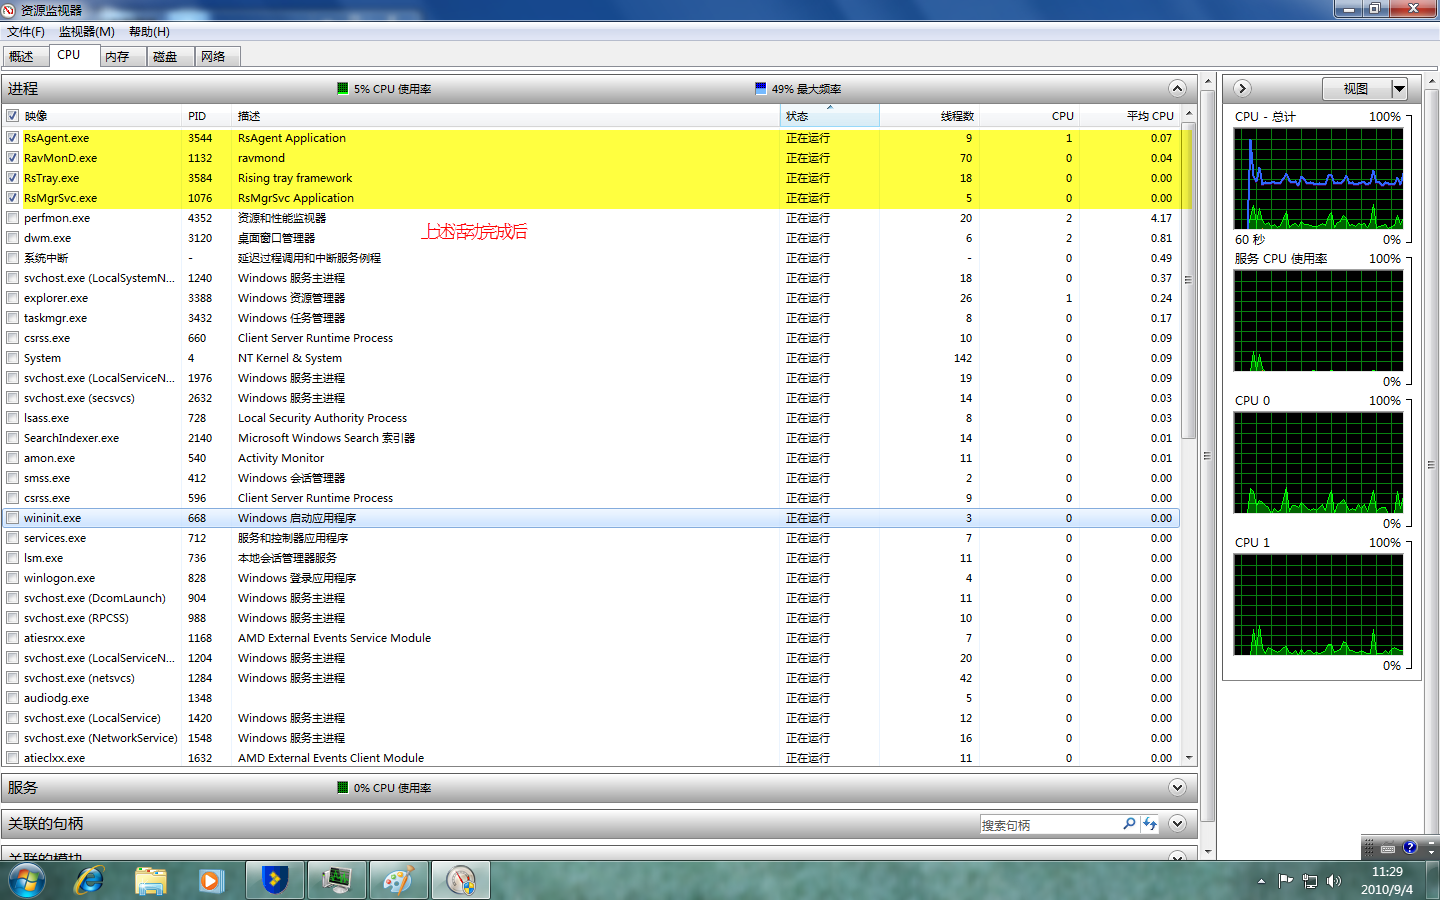Image resolution: width=1440 pixels, height=900 pixels.
Task: Sort by the 映像 column header
Action: pyautogui.click(x=101, y=116)
